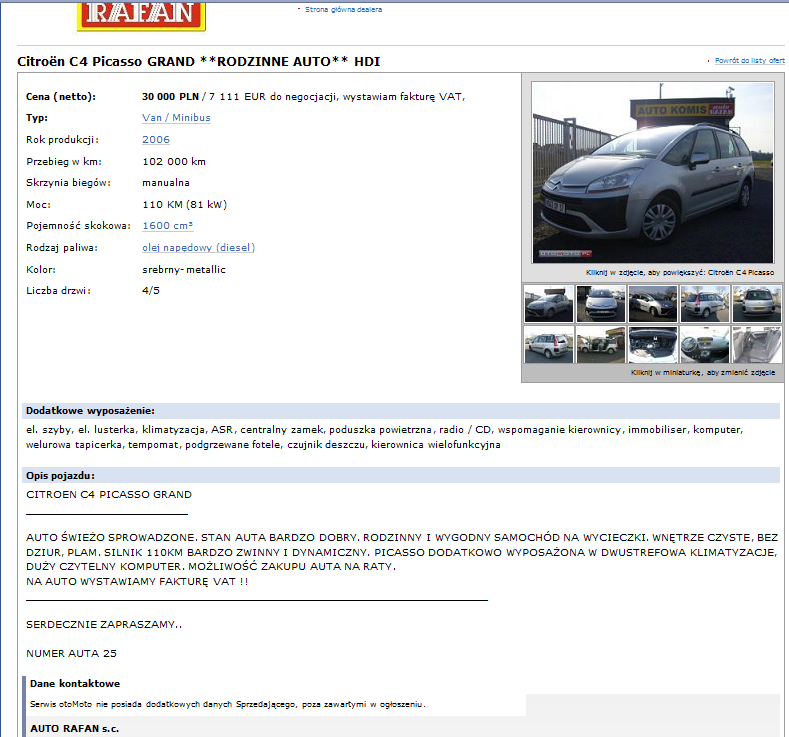Click the gearbox value 'manualna'
This screenshot has height=737, width=789.
(166, 183)
